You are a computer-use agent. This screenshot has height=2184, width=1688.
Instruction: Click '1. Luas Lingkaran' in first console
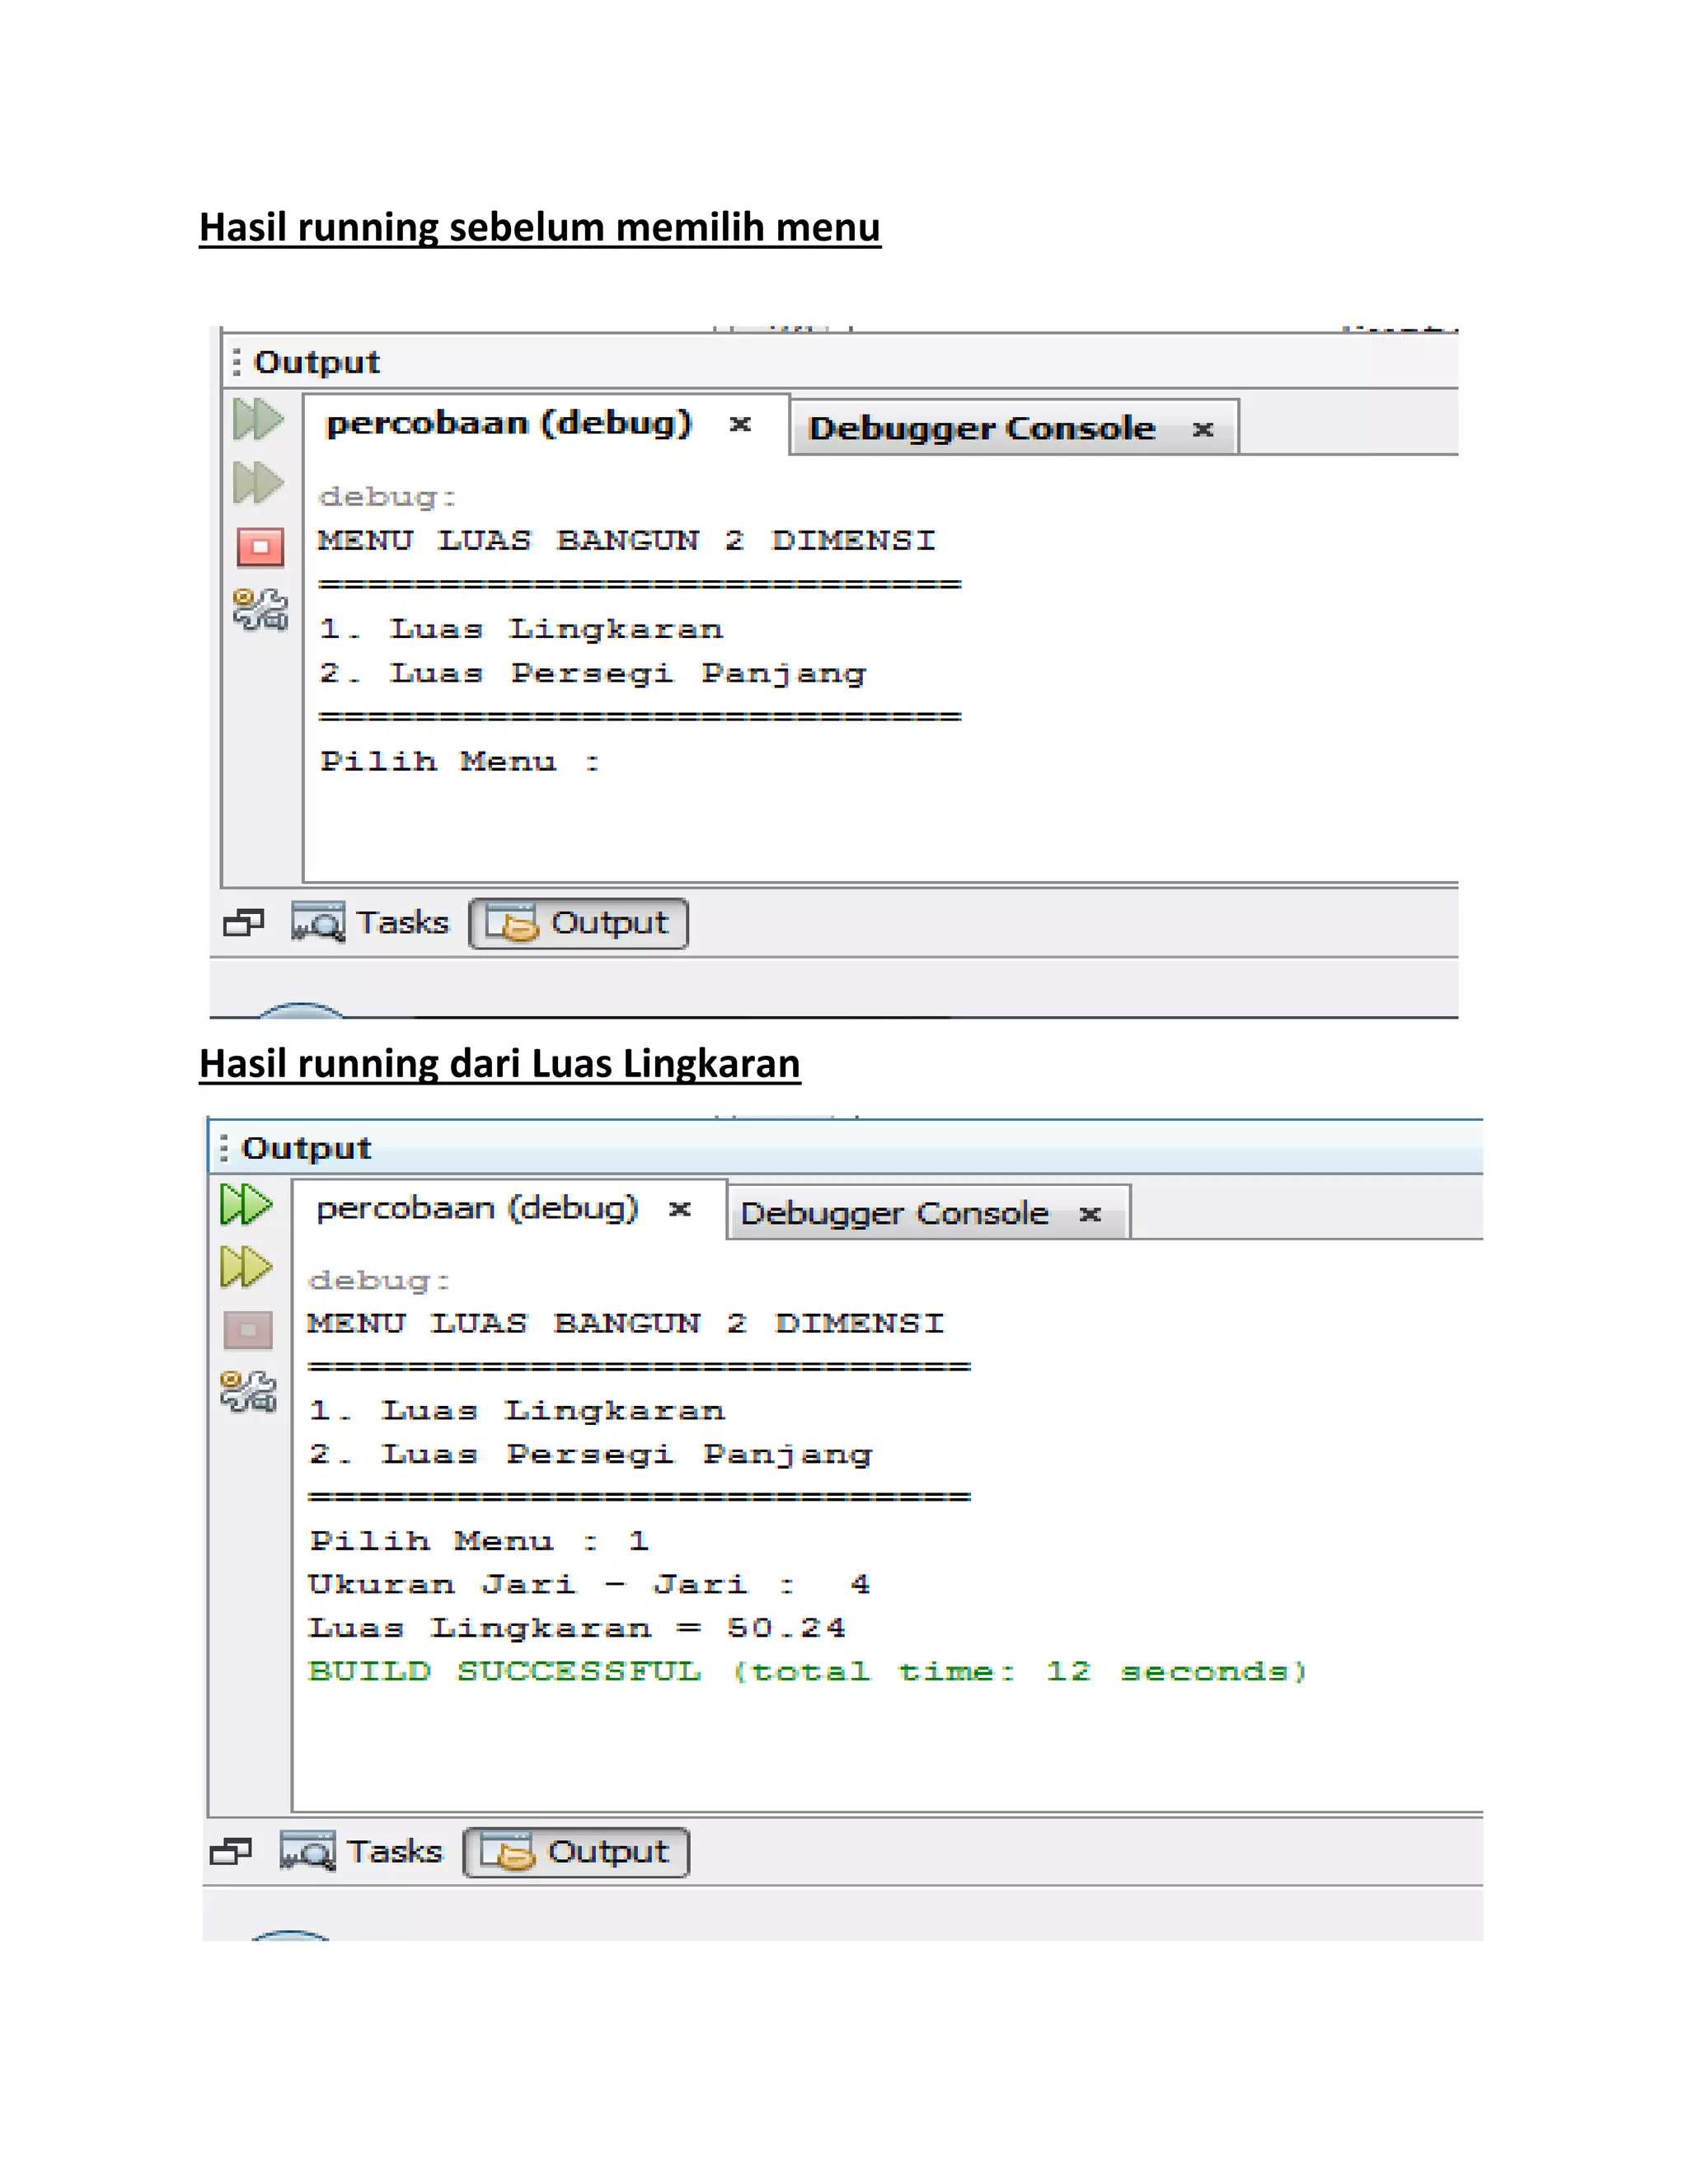(521, 629)
